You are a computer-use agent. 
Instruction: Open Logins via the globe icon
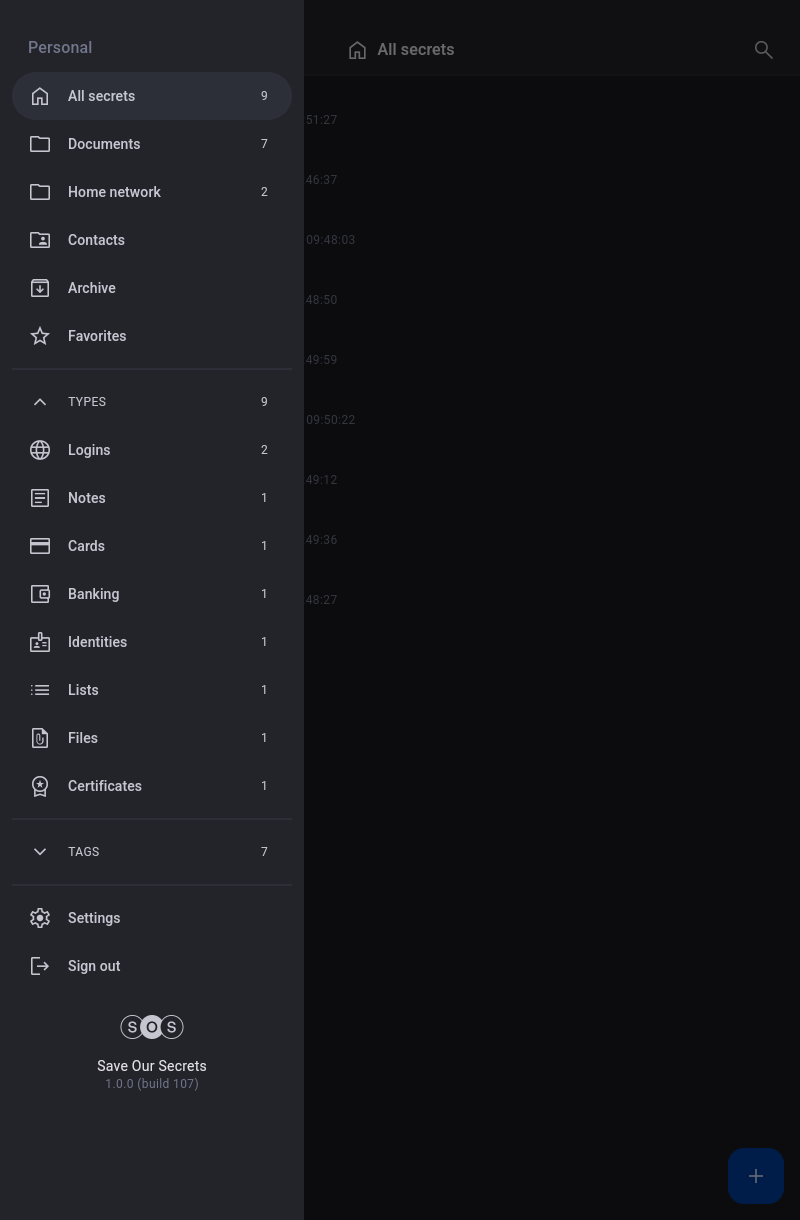(40, 450)
